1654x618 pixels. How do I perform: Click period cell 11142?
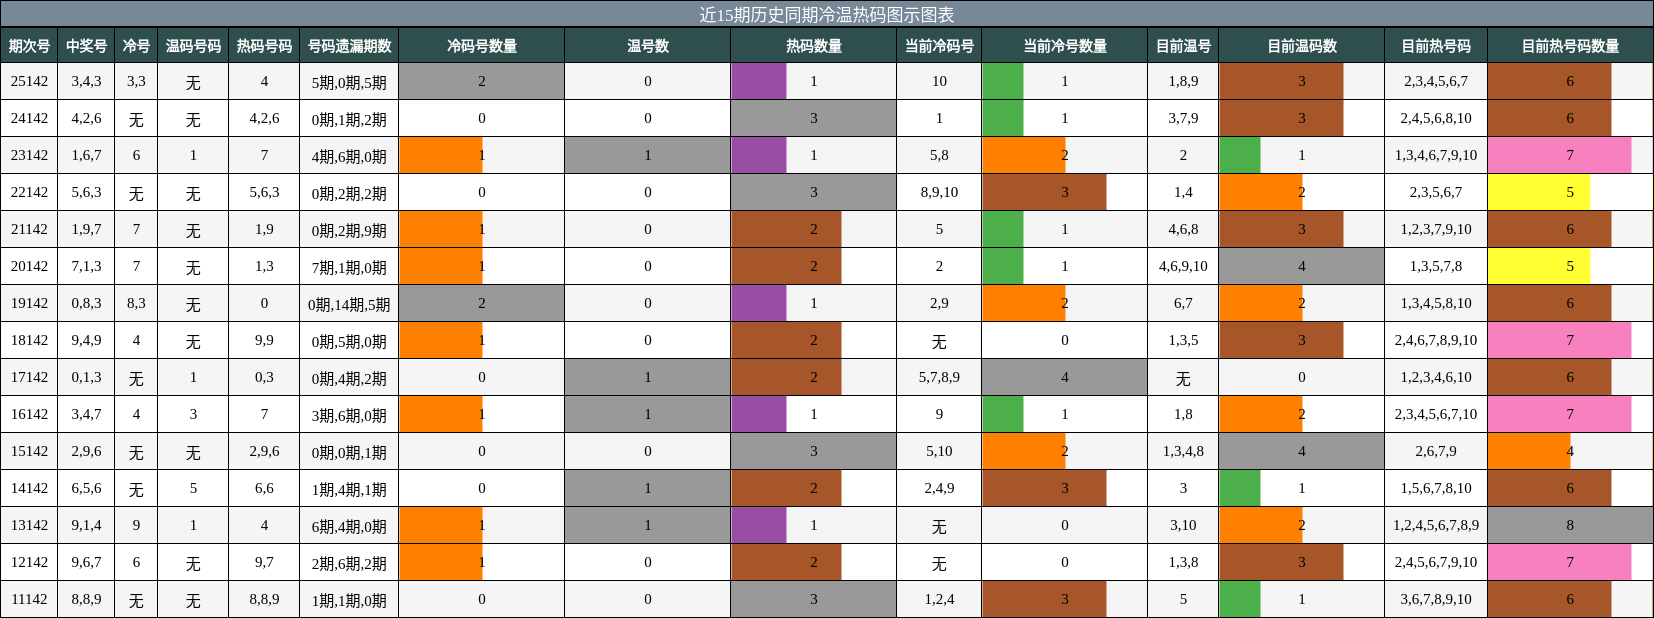pos(29,599)
